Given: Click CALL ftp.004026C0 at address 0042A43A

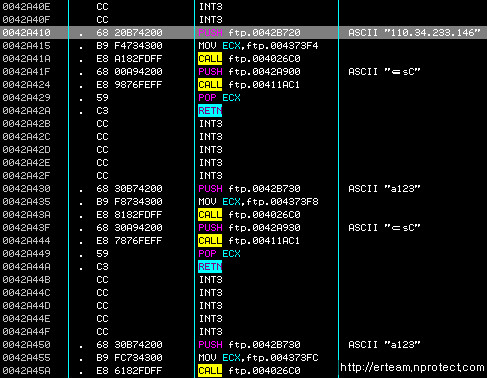Looking at the screenshot, I should tap(249, 215).
